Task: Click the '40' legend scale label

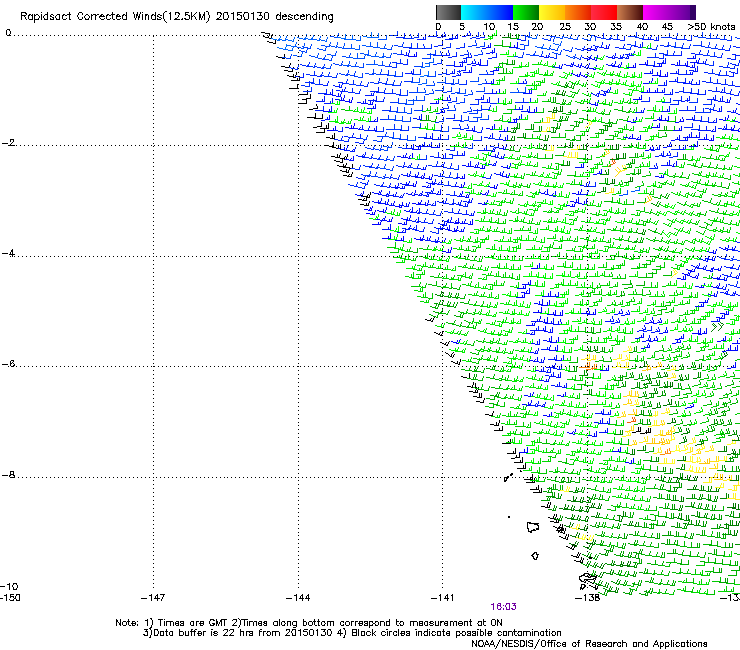Action: tap(642, 26)
